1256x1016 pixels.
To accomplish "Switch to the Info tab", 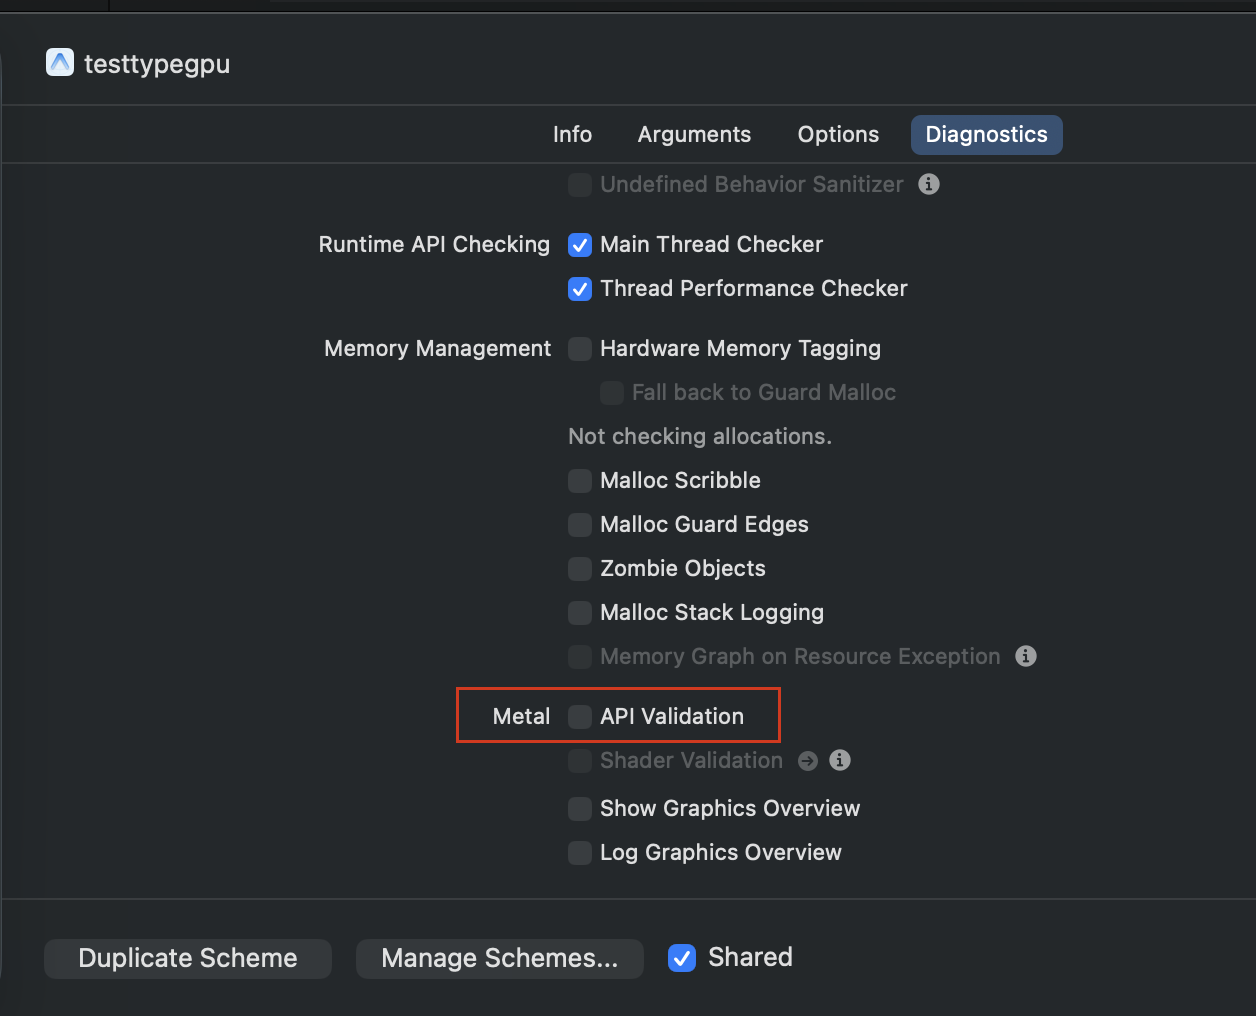I will 572,134.
